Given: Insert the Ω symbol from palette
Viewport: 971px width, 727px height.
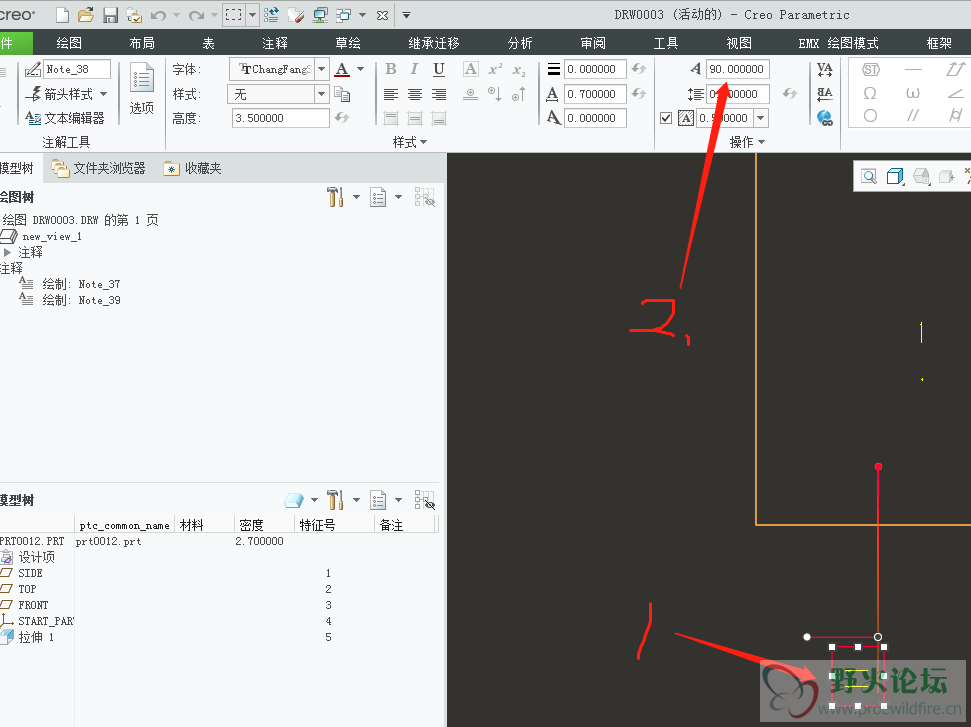Looking at the screenshot, I should 870,94.
